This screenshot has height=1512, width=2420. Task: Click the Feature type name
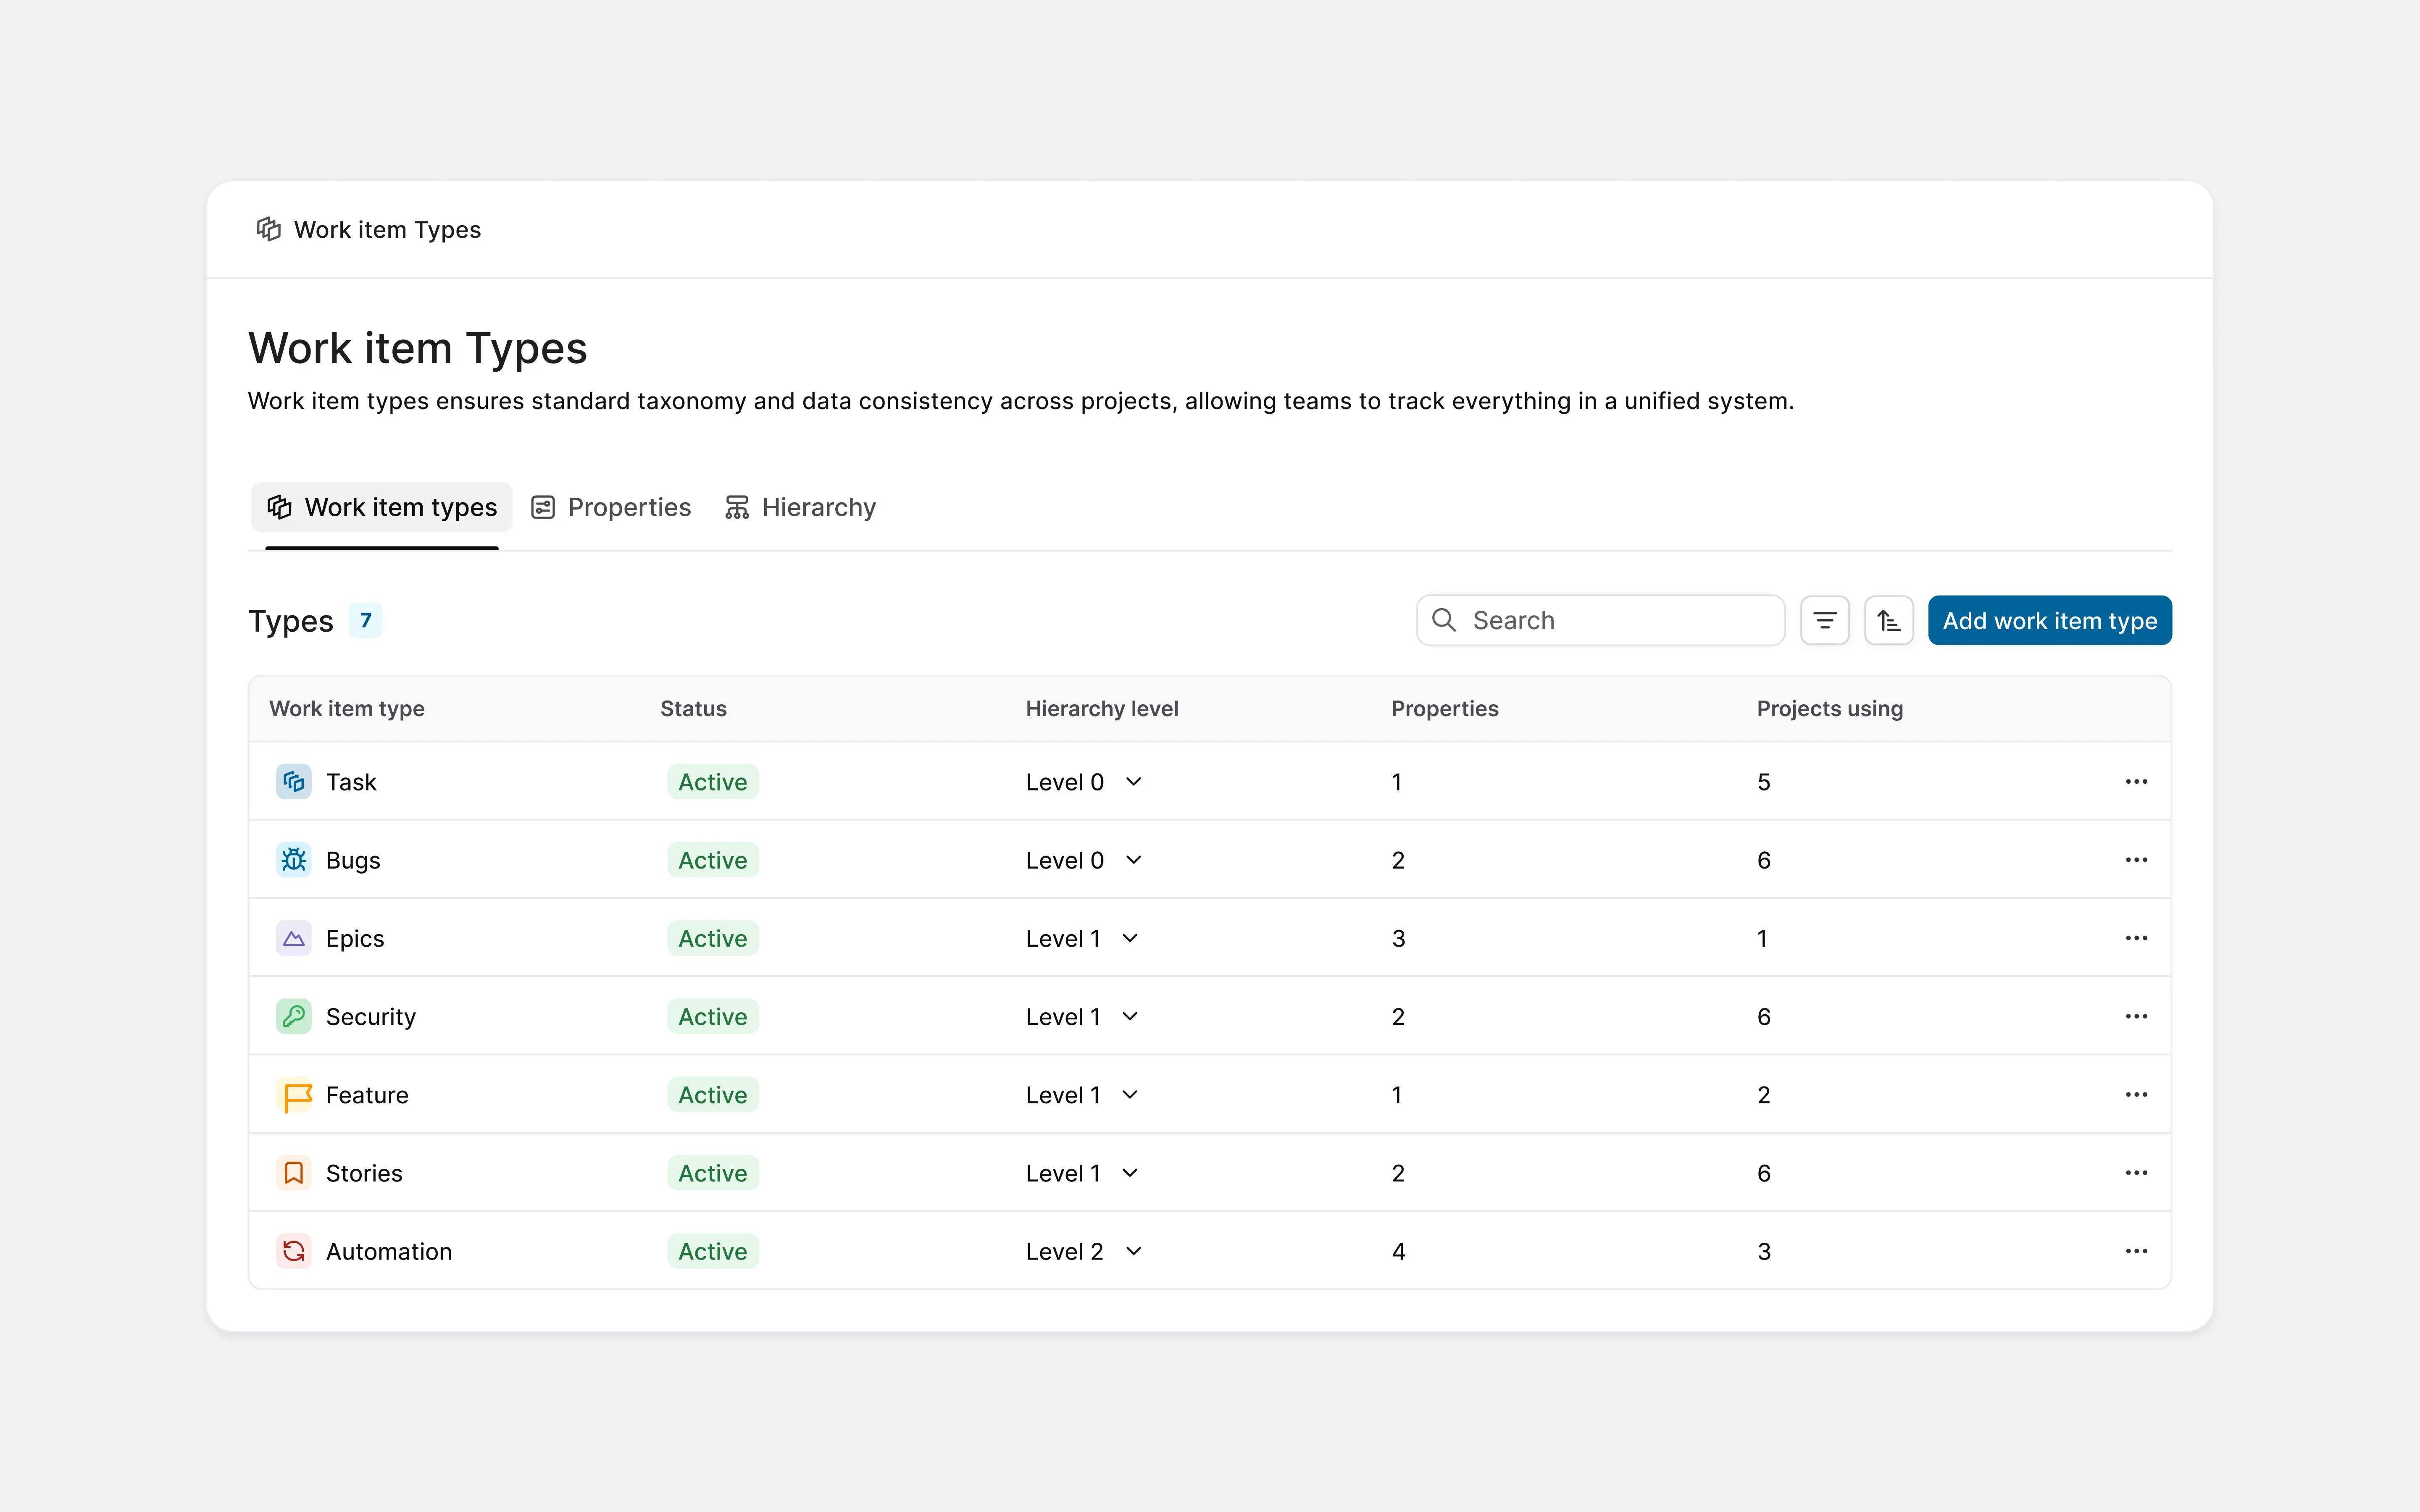[x=367, y=1095]
